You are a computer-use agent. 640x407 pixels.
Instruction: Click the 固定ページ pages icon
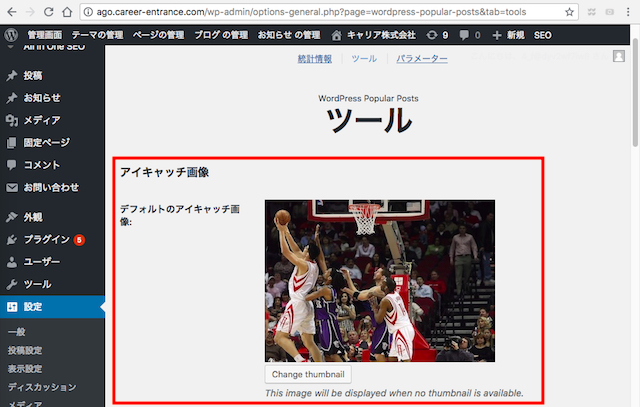pyautogui.click(x=12, y=142)
